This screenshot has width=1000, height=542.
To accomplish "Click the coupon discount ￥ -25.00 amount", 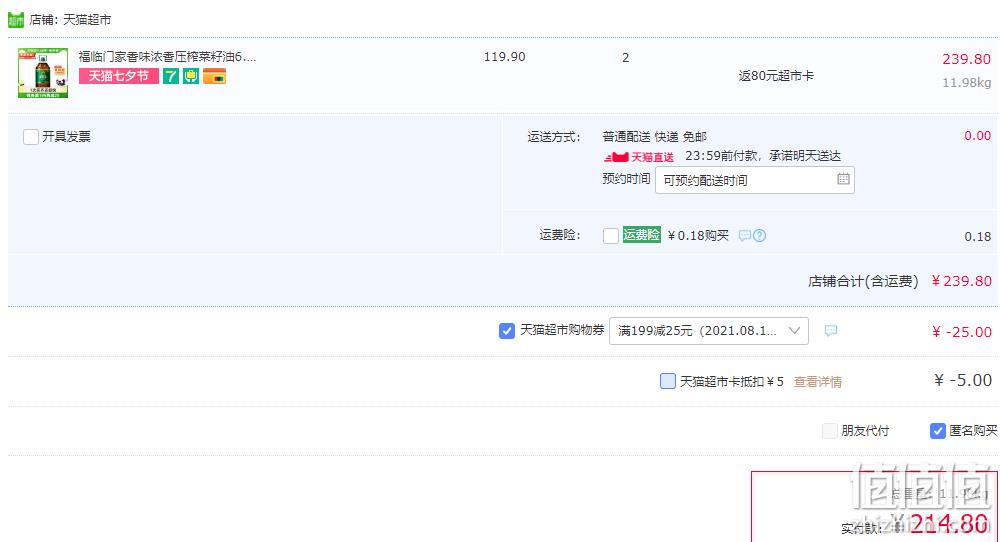I will [961, 332].
